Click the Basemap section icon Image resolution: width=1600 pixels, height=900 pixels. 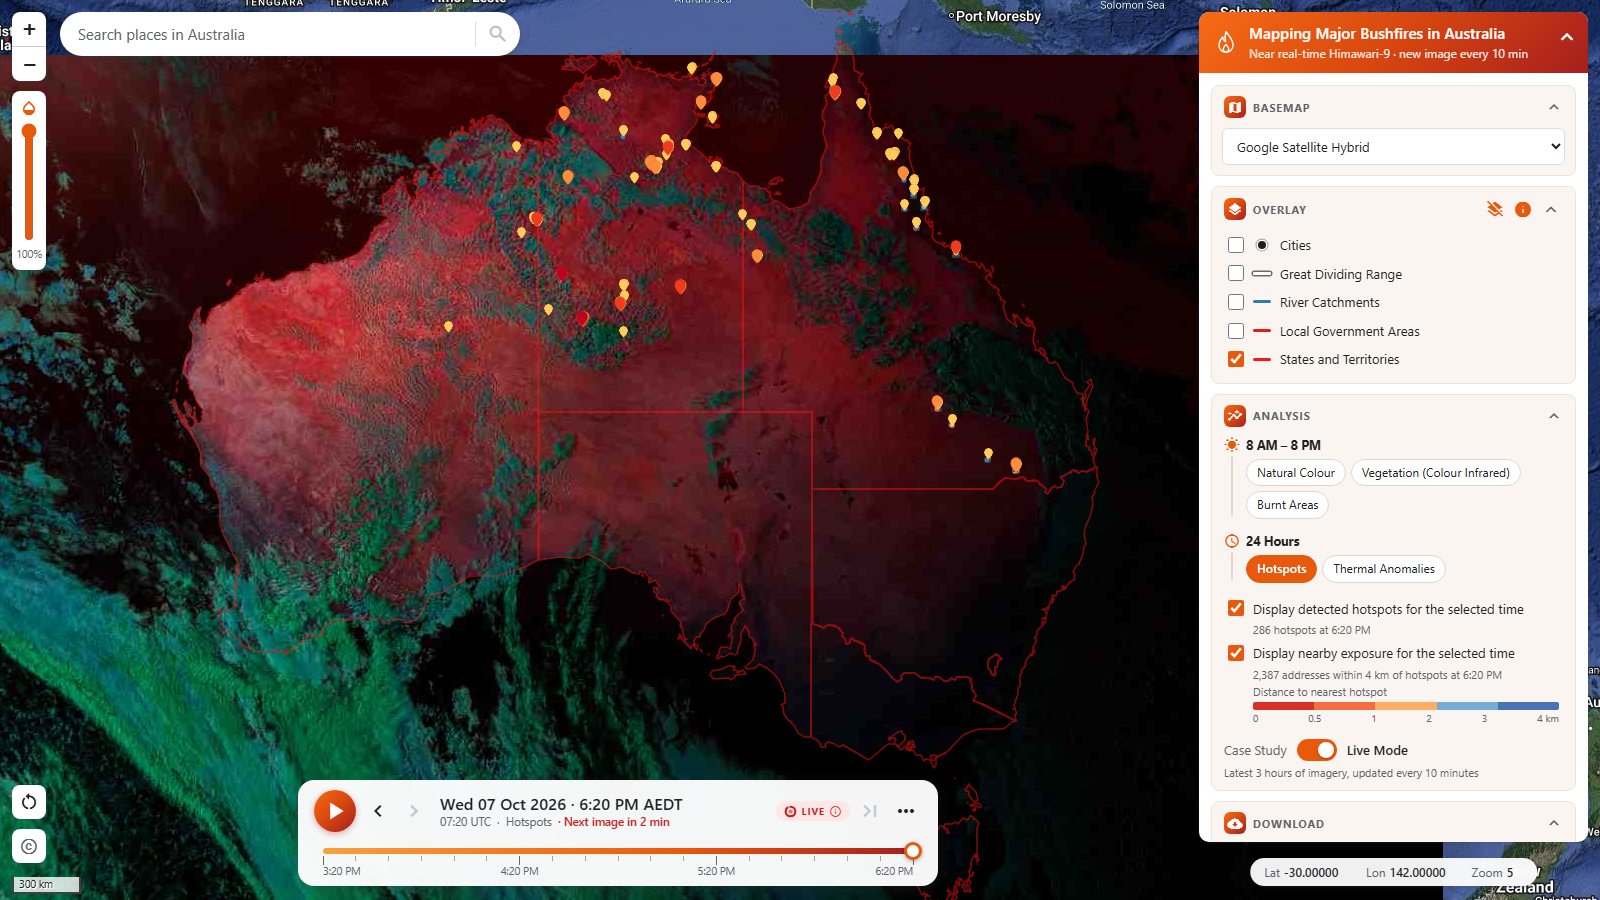point(1235,107)
